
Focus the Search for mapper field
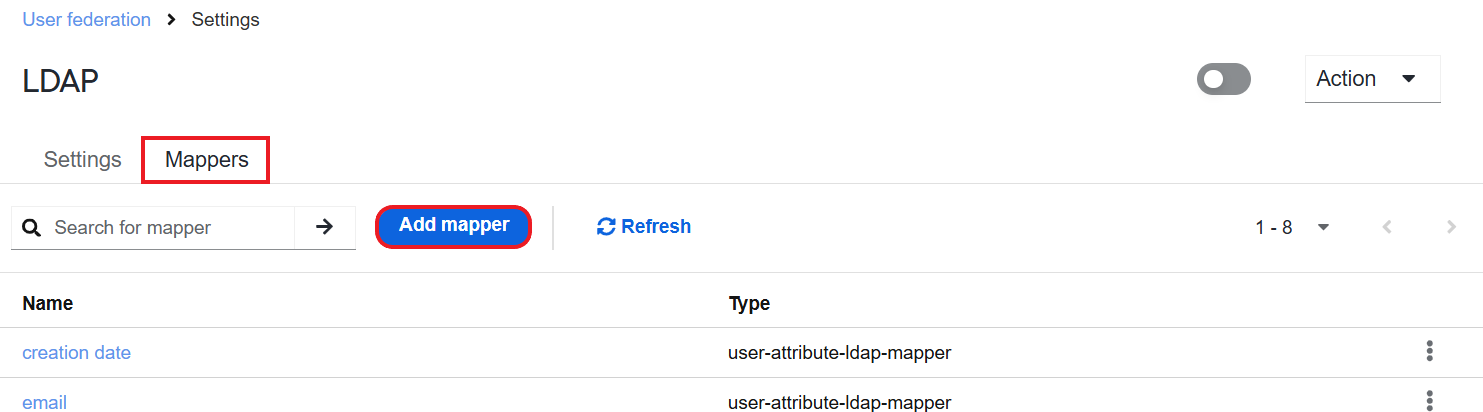coord(170,228)
